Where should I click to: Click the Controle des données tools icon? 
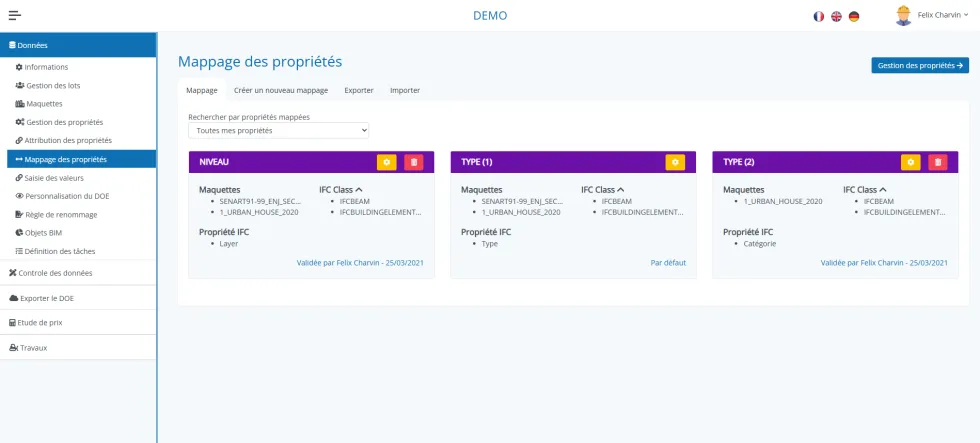12,273
